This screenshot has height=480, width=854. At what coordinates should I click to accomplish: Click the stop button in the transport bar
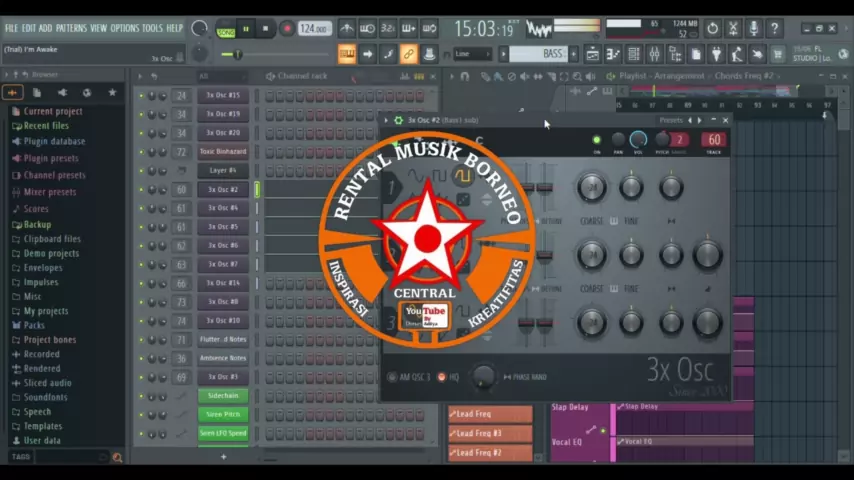[265, 29]
